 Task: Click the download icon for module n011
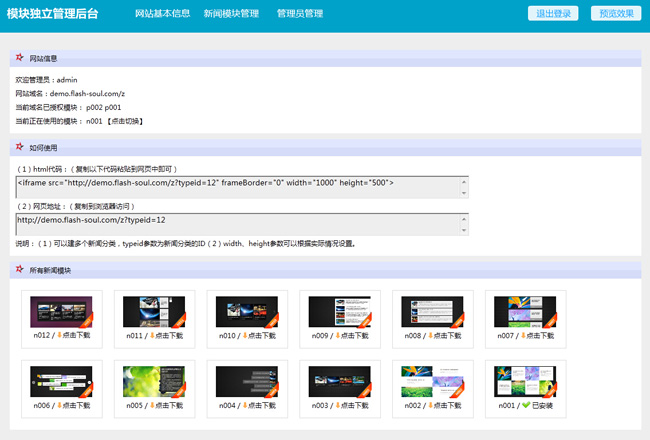(150, 336)
